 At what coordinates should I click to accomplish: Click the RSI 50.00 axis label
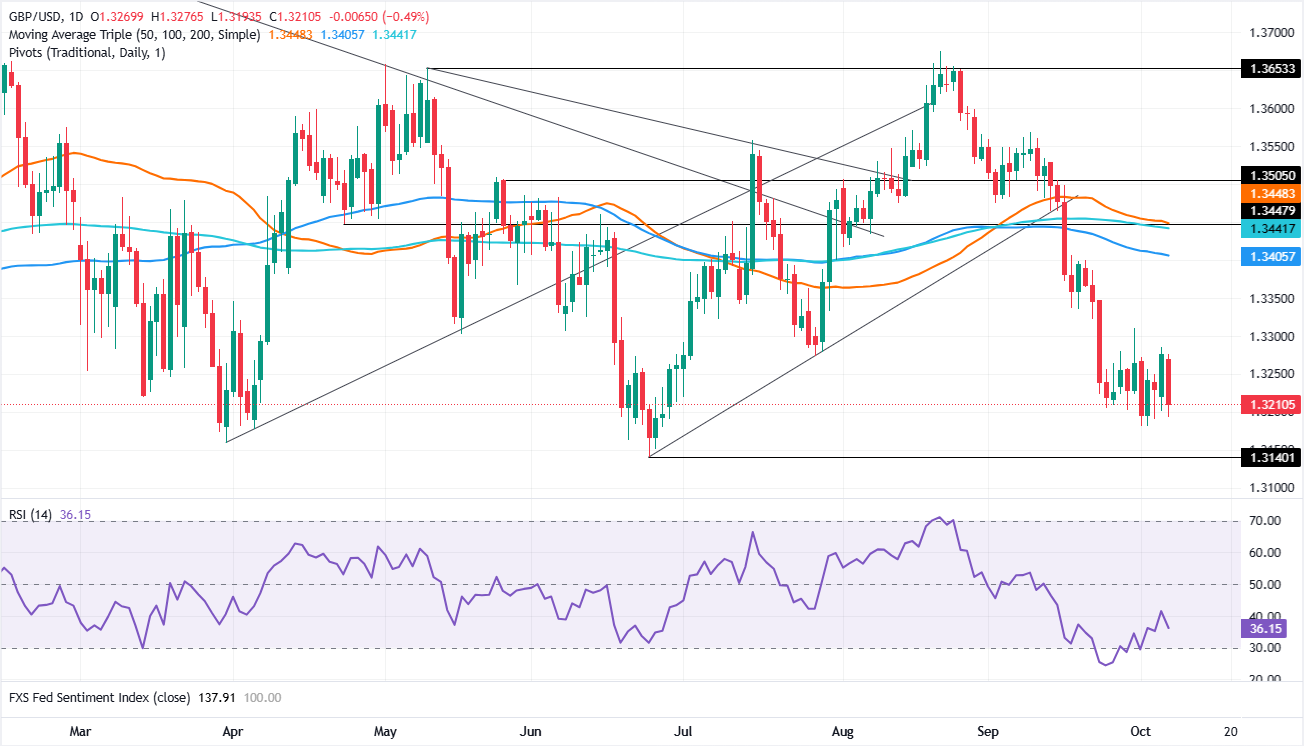tap(1263, 584)
